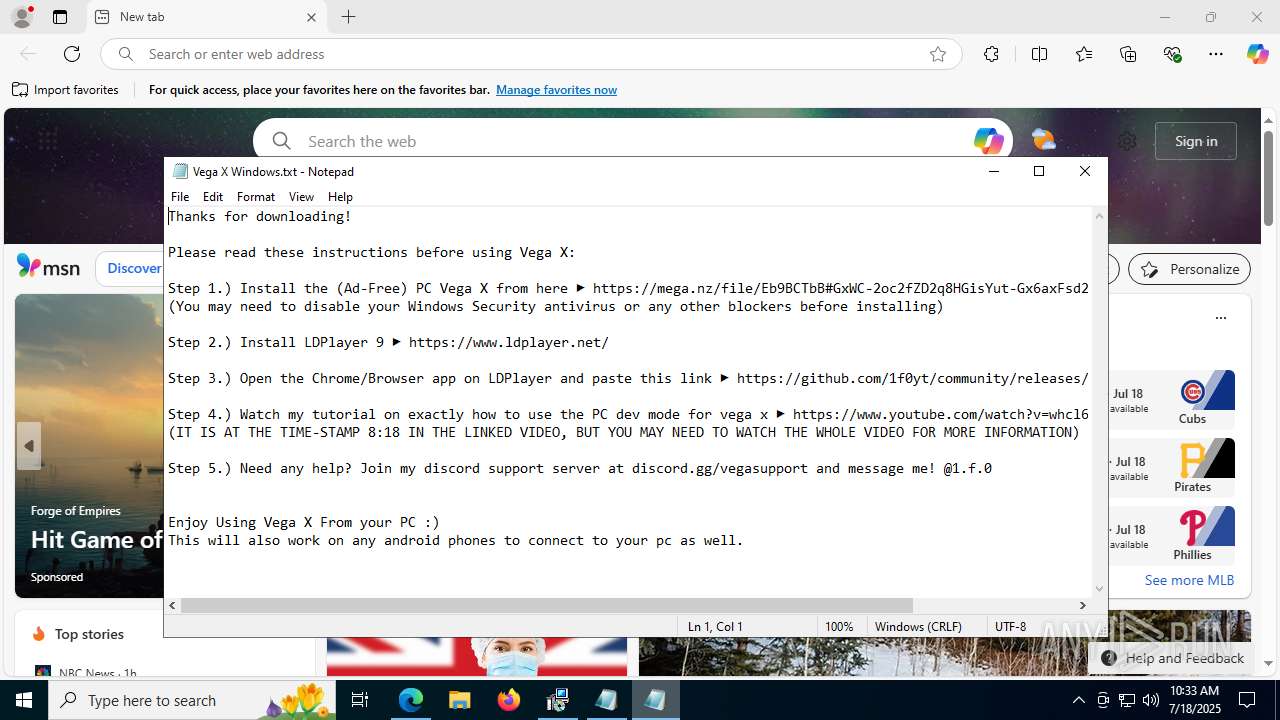
Task: Click the Personalize button
Action: pyautogui.click(x=1190, y=269)
